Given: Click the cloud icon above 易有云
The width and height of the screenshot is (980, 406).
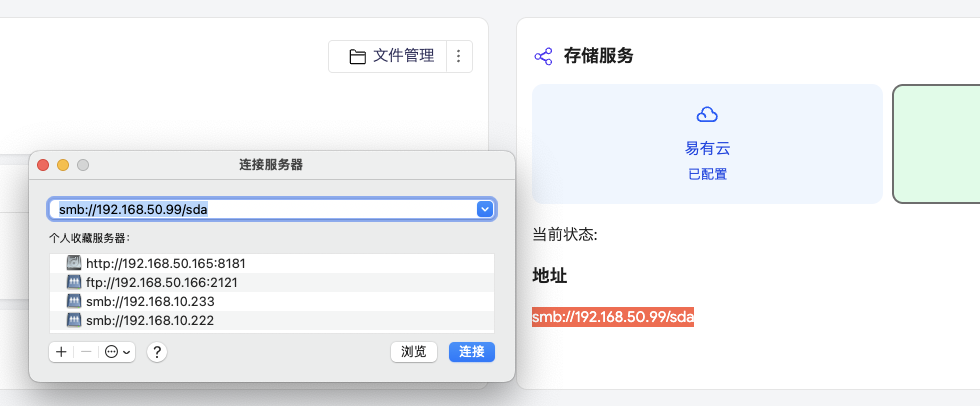Looking at the screenshot, I should point(707,114).
